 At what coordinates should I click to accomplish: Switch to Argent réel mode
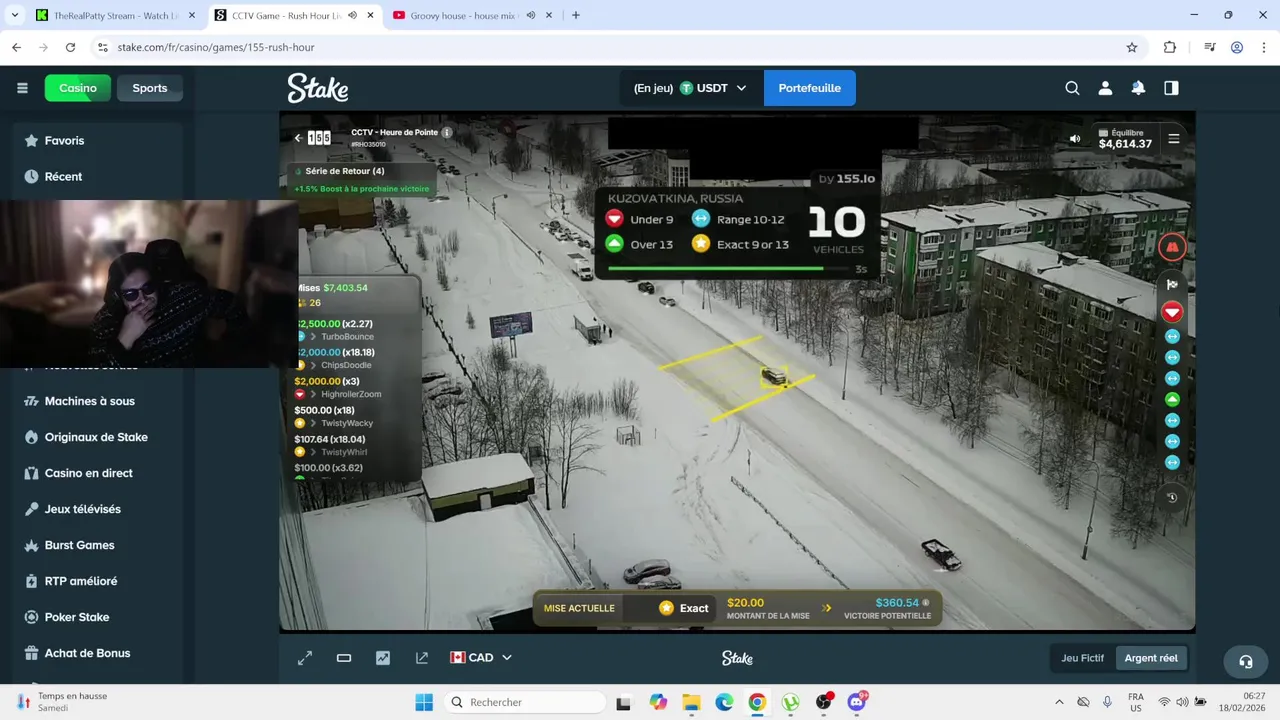(x=1151, y=658)
